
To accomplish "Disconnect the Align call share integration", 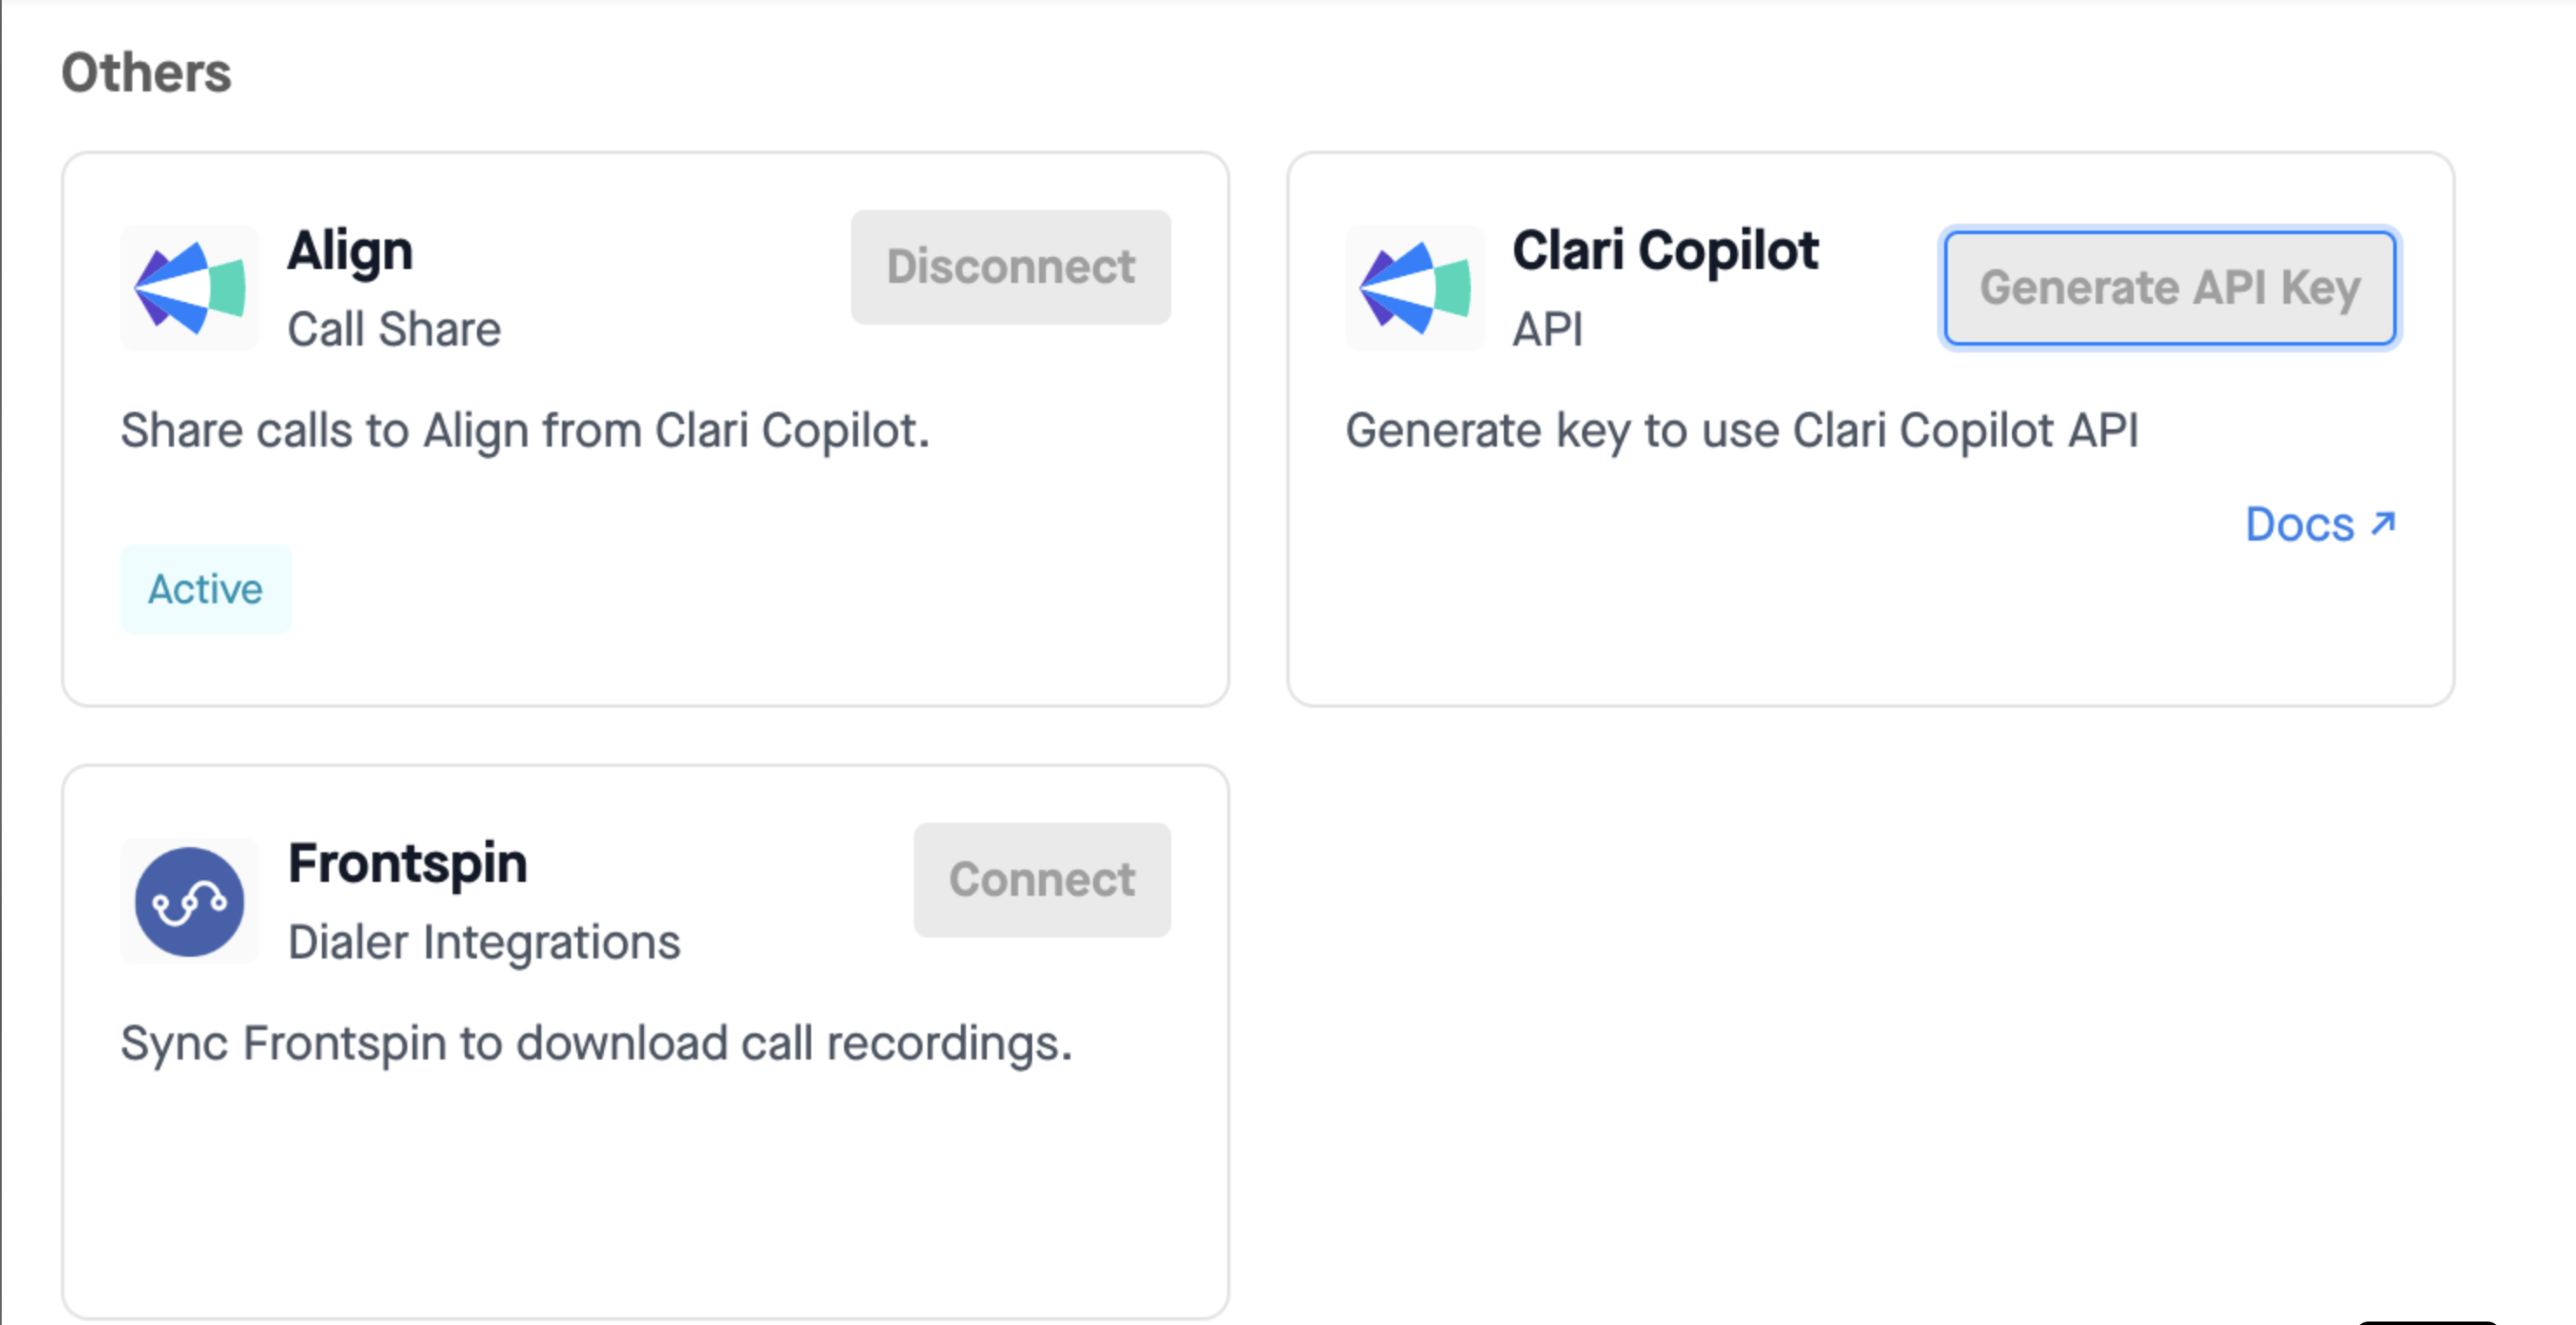I will (x=1010, y=267).
